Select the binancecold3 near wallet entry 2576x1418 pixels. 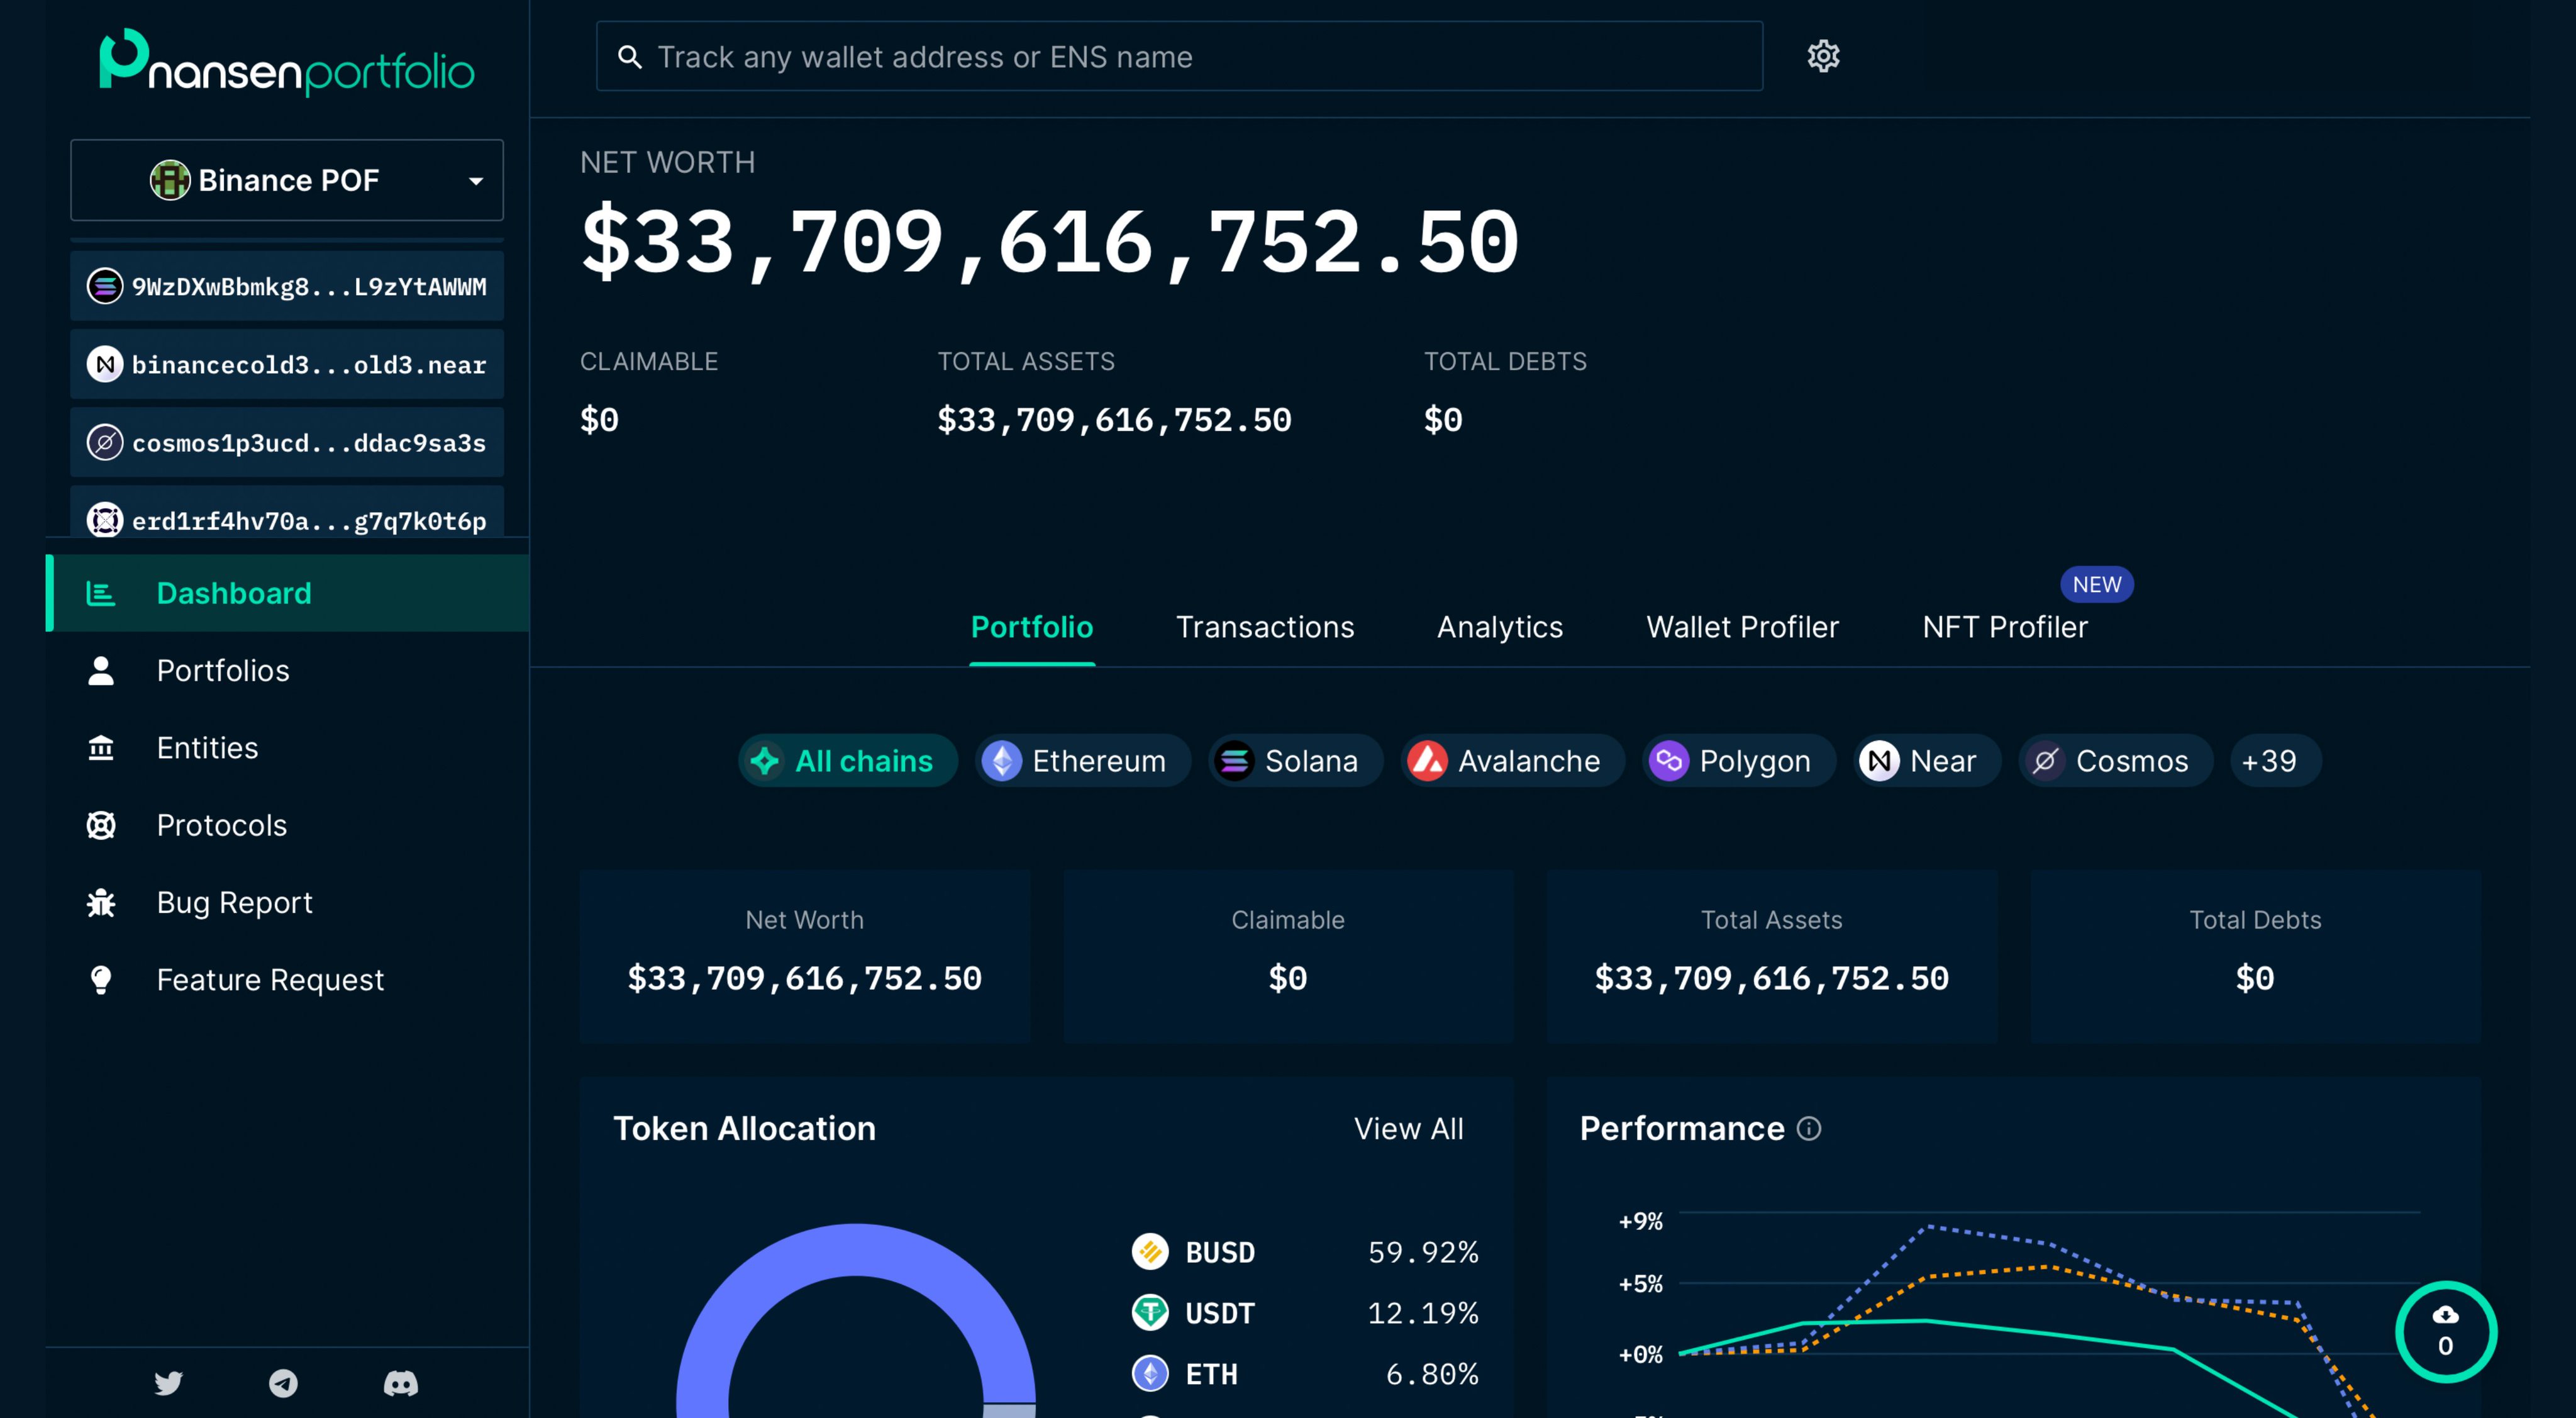tap(287, 364)
